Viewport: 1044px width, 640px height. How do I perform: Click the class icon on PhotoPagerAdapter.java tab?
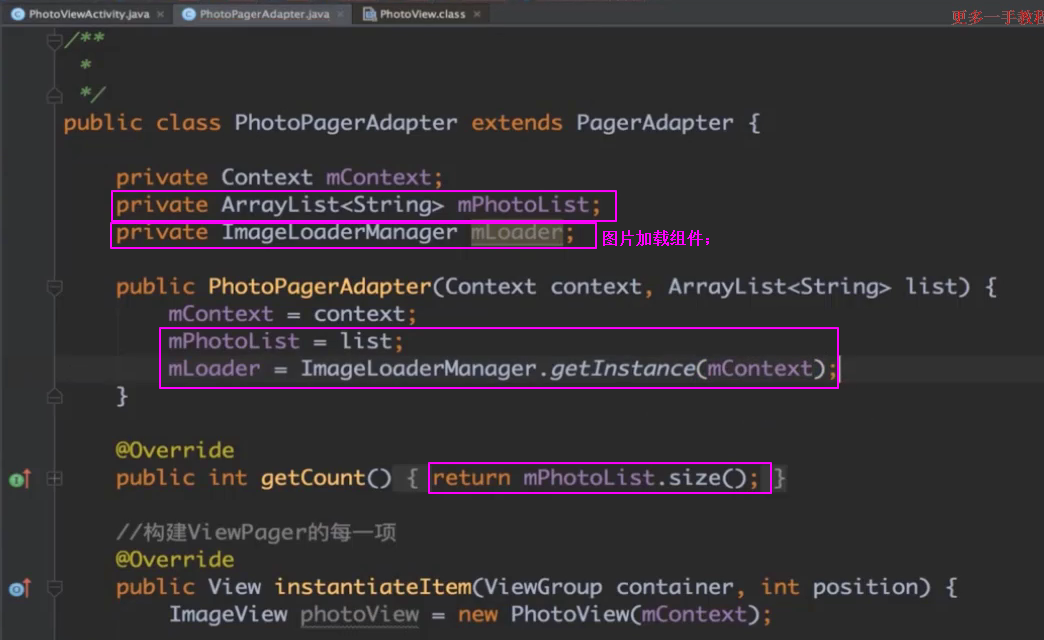pyautogui.click(x=188, y=14)
